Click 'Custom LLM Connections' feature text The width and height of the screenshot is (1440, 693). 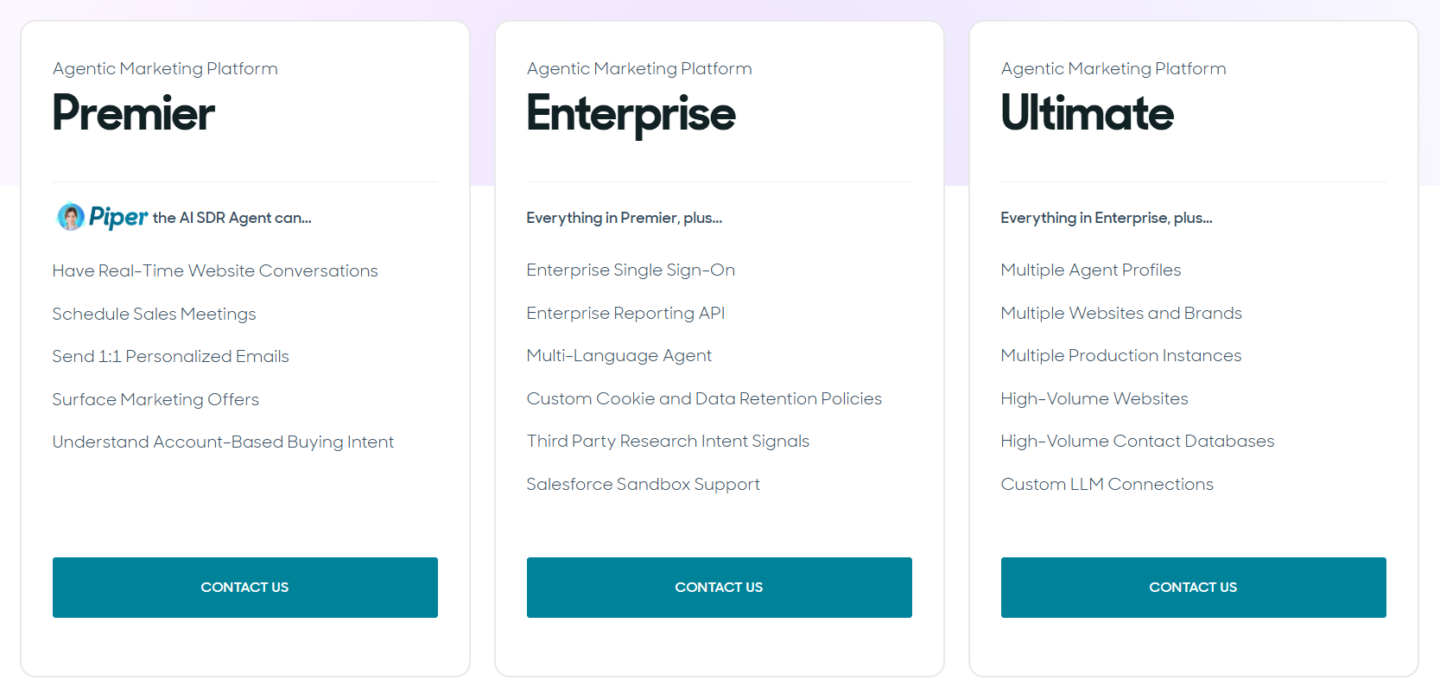(x=1107, y=484)
